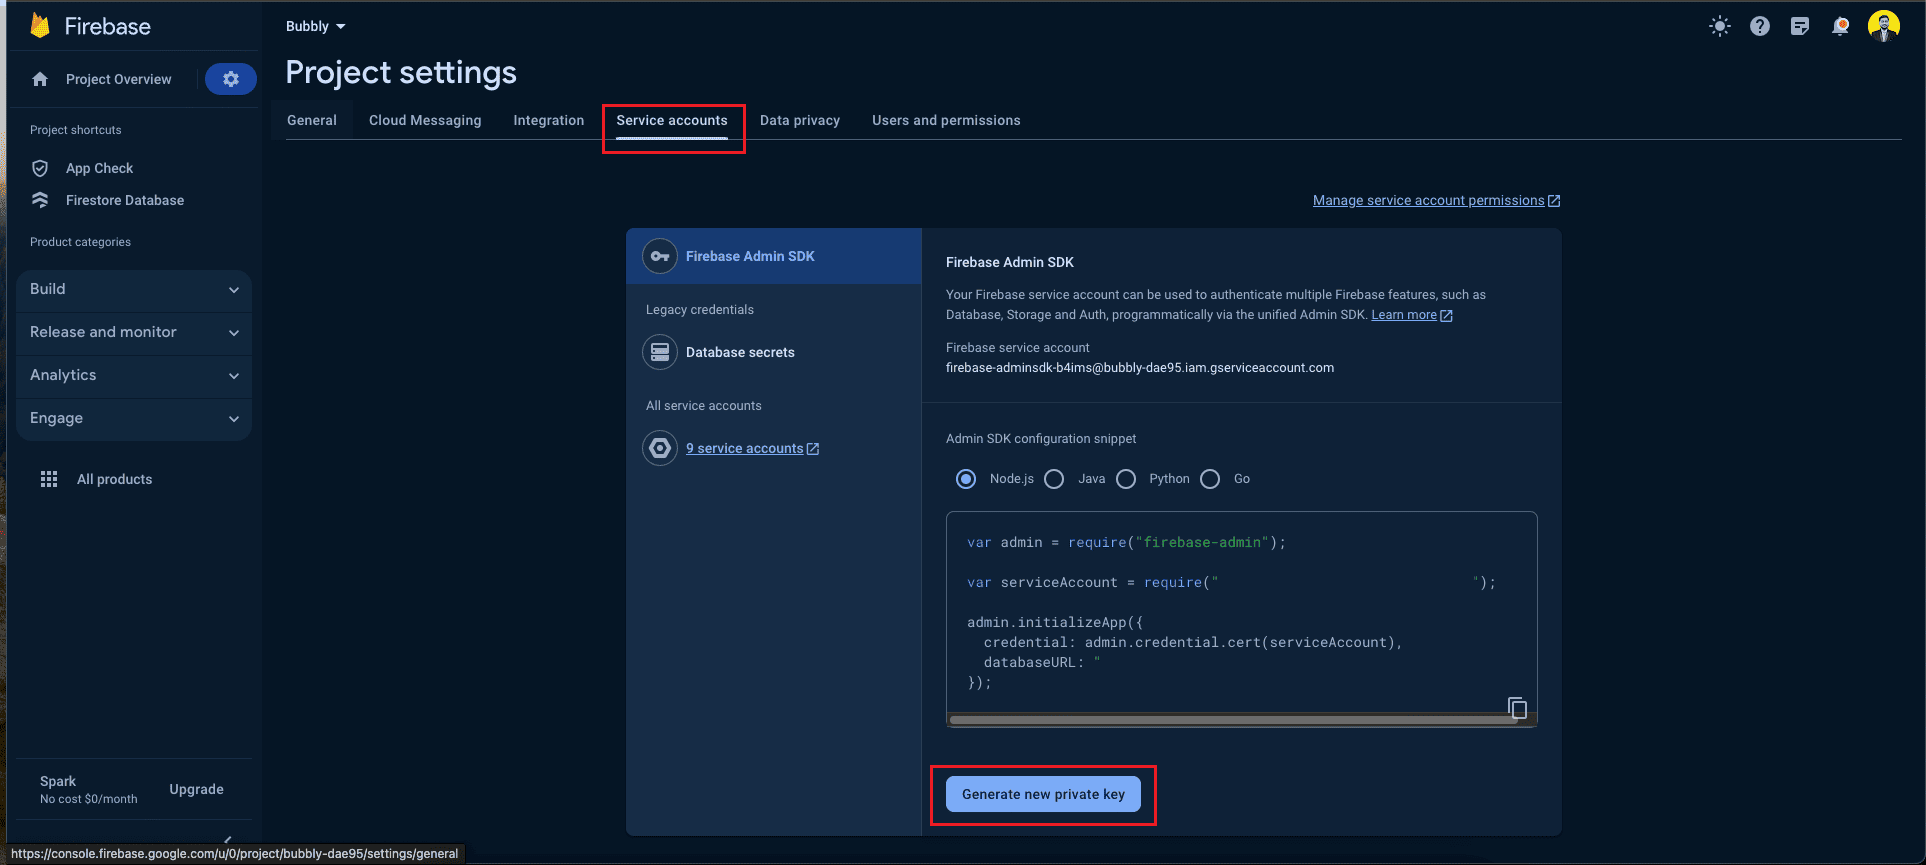The width and height of the screenshot is (1926, 865).
Task: Click the Firebase wordmark text
Action: pyautogui.click(x=108, y=26)
